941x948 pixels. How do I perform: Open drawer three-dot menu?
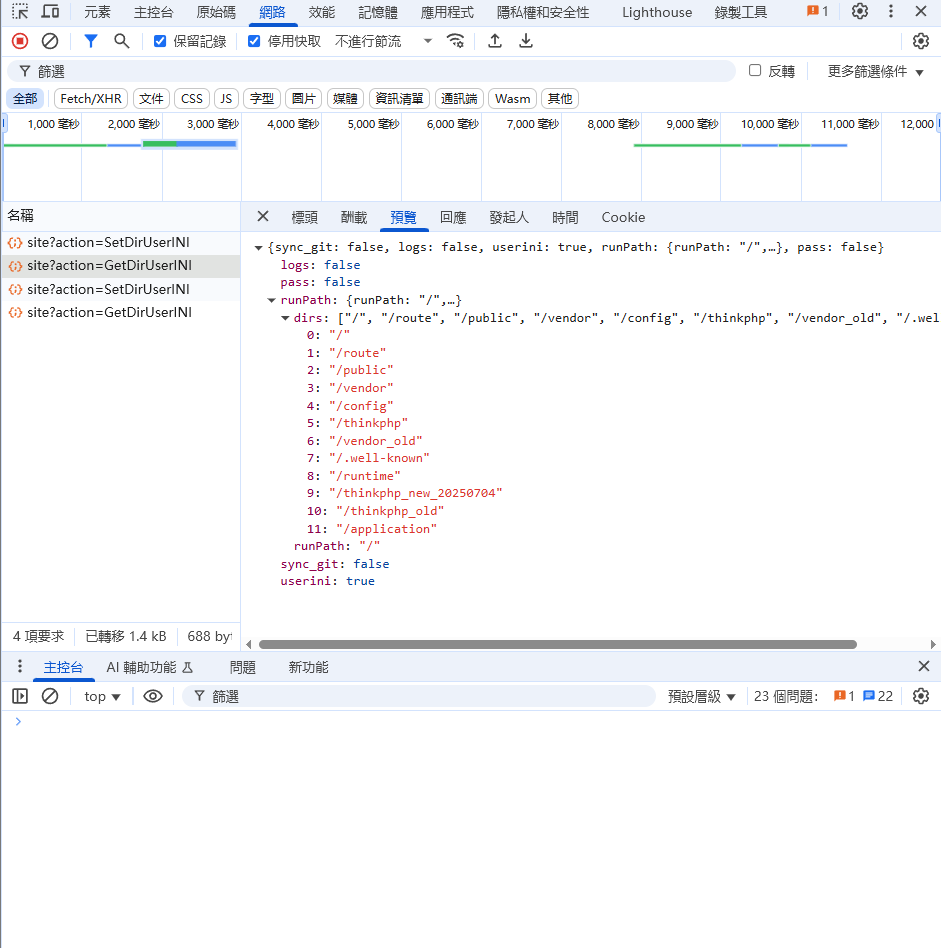pyautogui.click(x=20, y=666)
